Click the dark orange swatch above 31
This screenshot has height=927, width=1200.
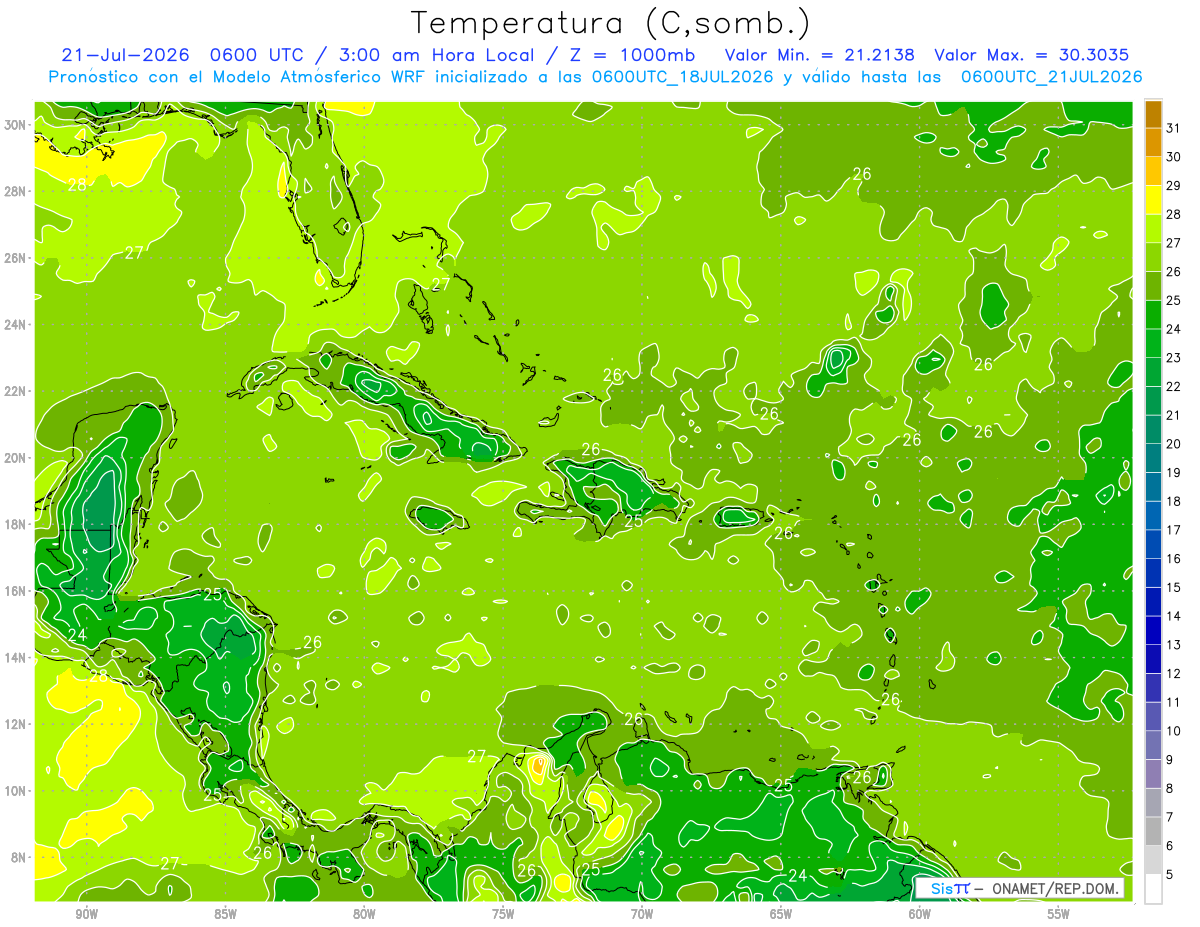pos(1153,113)
